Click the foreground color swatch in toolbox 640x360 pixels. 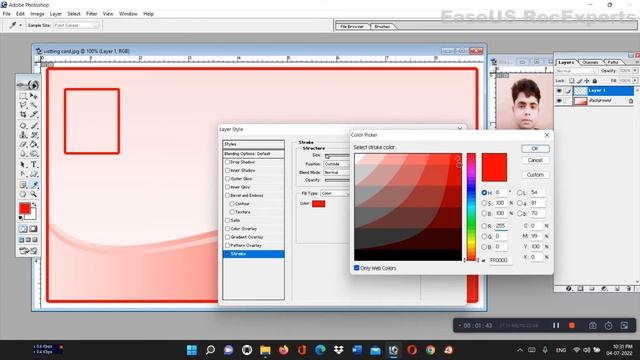[x=25, y=209]
